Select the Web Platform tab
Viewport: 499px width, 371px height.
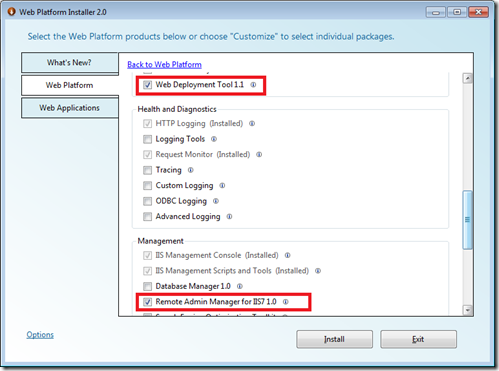coord(70,85)
